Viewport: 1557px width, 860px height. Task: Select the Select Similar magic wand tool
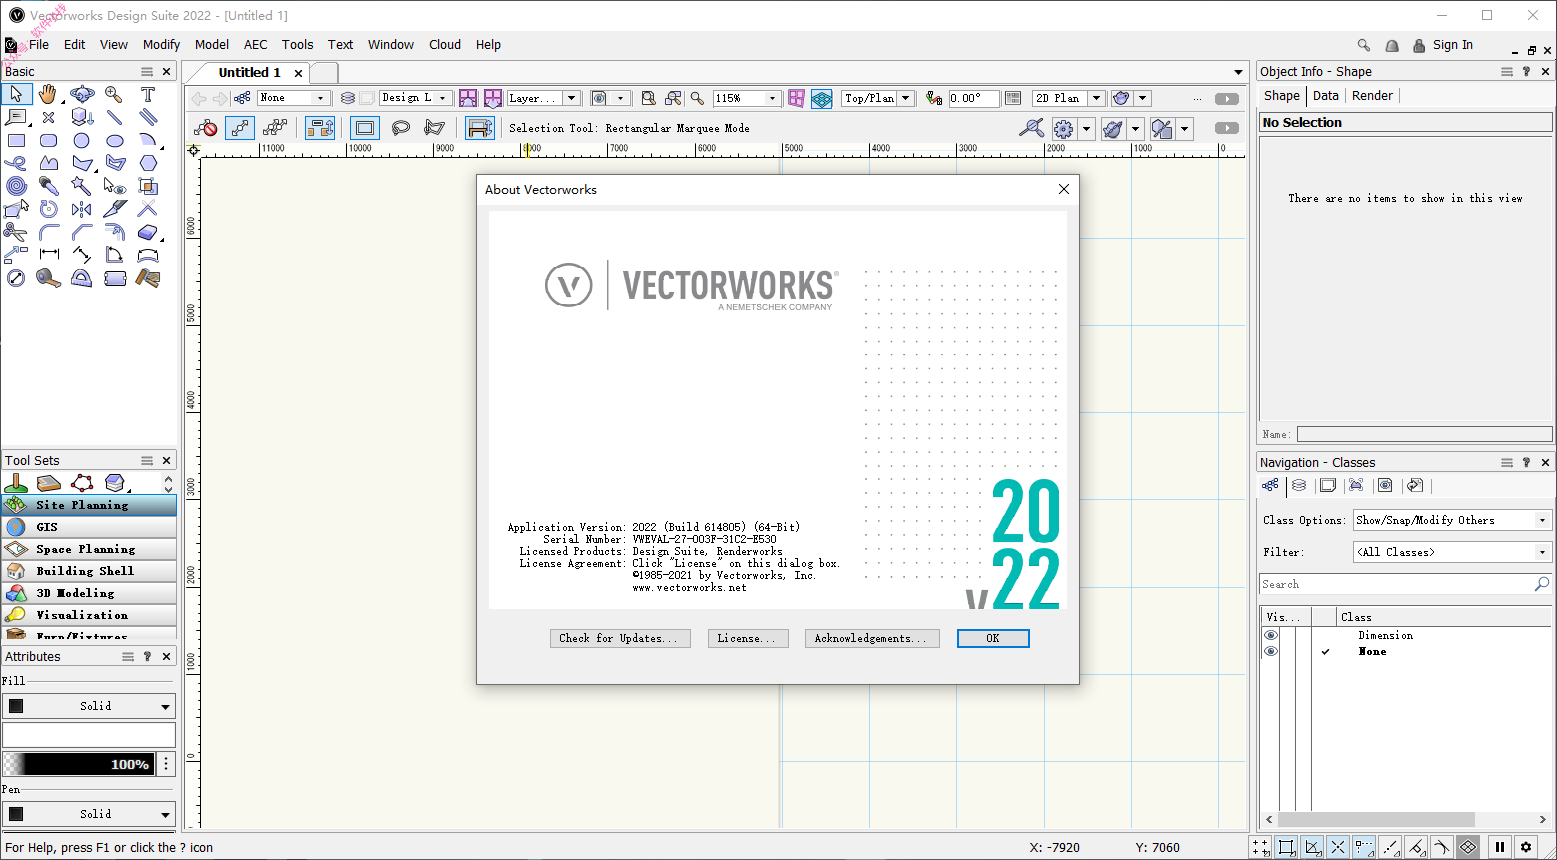82,186
